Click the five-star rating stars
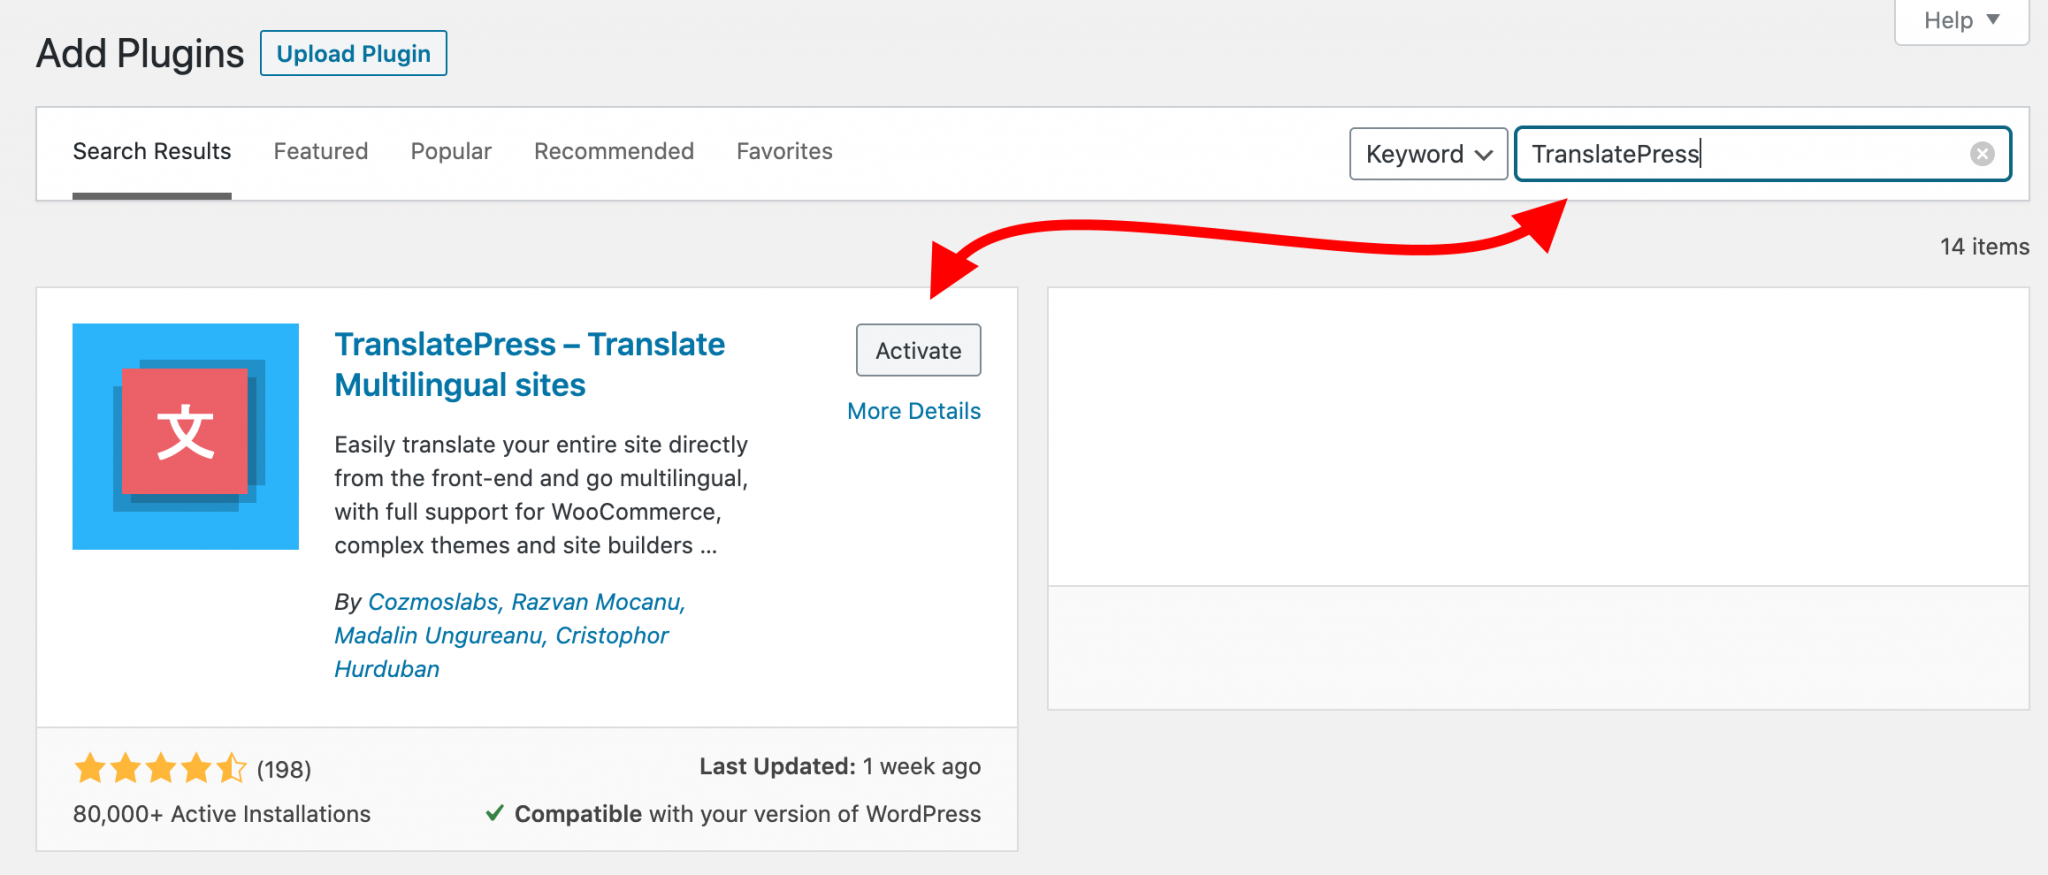Viewport: 2048px width, 875px height. [x=160, y=768]
